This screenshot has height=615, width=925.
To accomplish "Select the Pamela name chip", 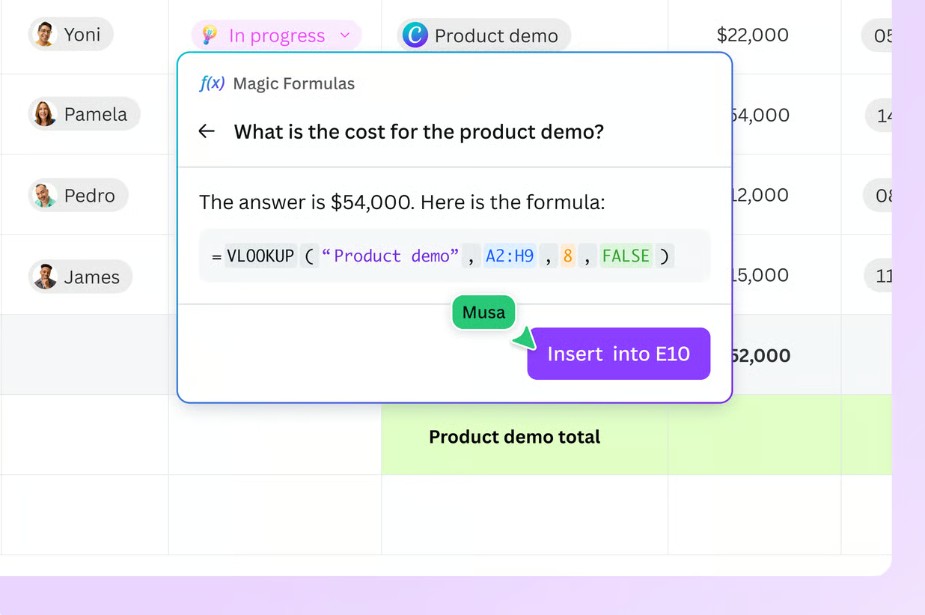I will tap(84, 114).
